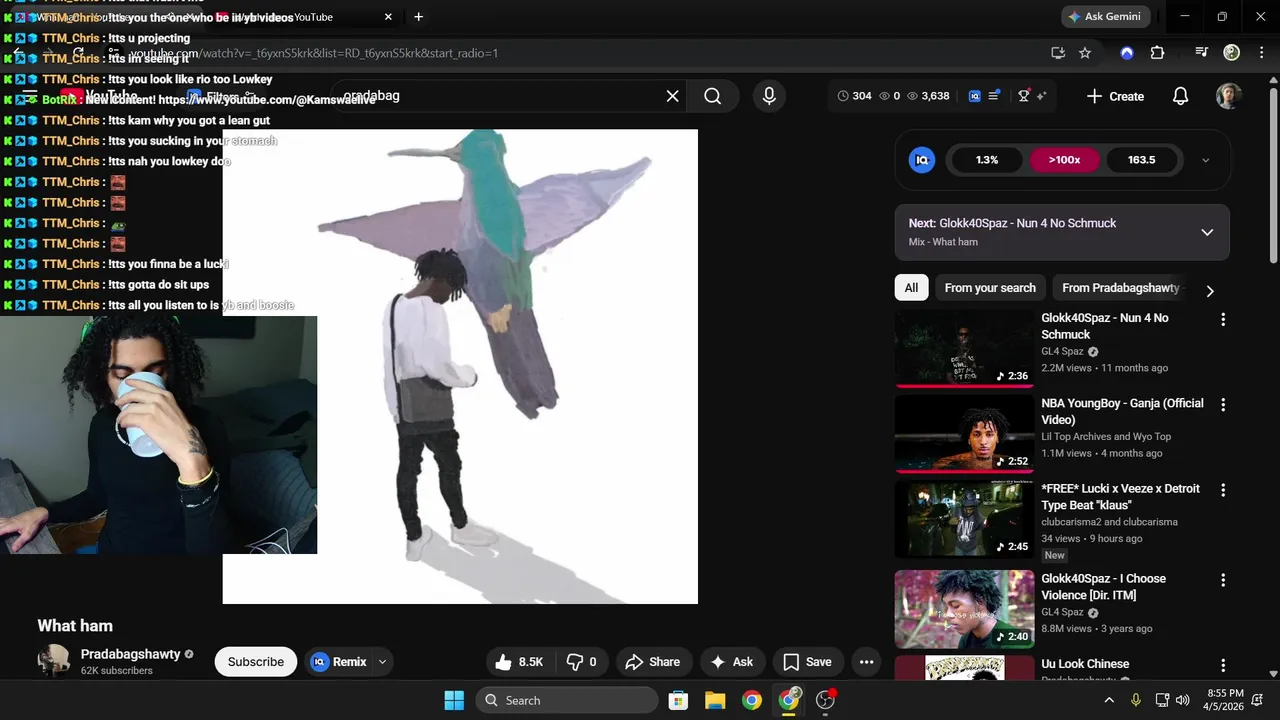The width and height of the screenshot is (1280, 720).
Task: Open the blue vidIQ icon in header
Action: point(975,96)
